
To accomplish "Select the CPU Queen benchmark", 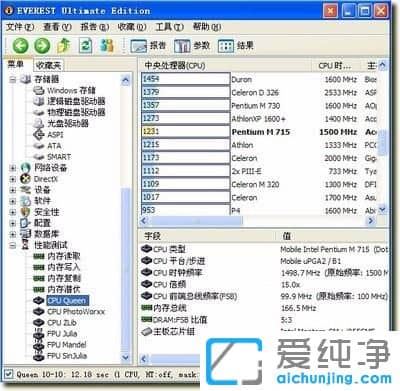I will pyautogui.click(x=67, y=301).
